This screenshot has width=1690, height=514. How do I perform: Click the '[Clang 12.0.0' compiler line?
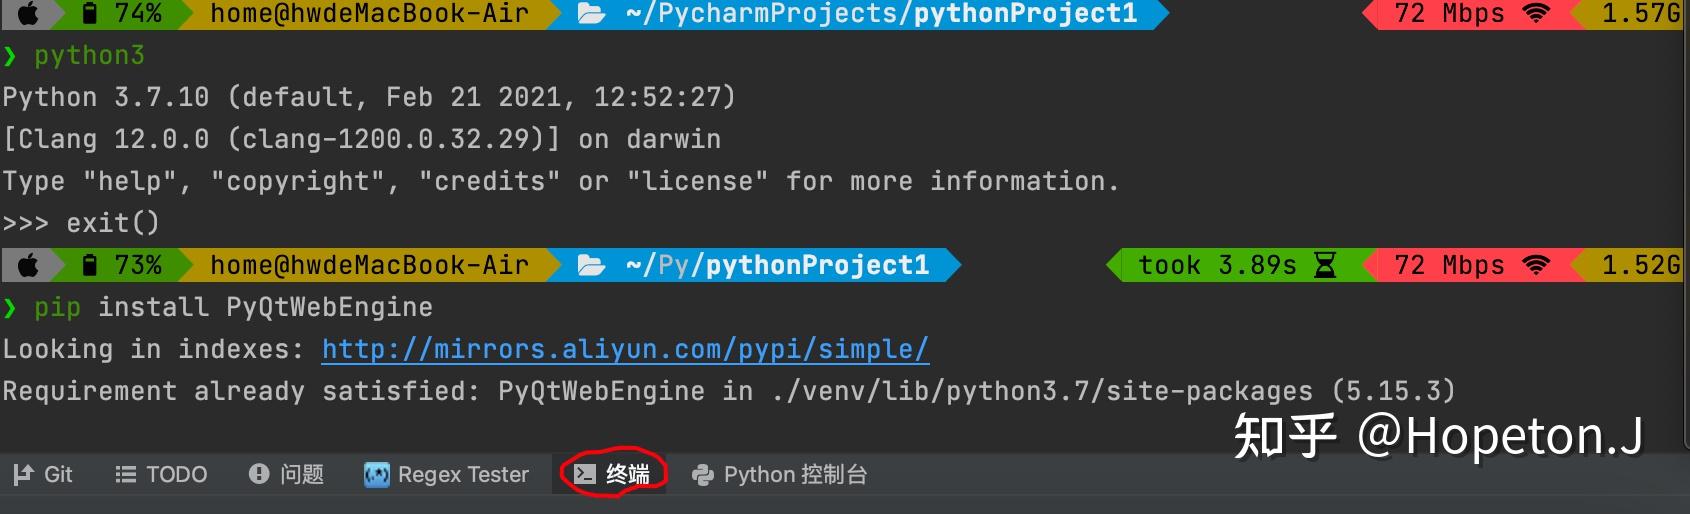[x=361, y=139]
